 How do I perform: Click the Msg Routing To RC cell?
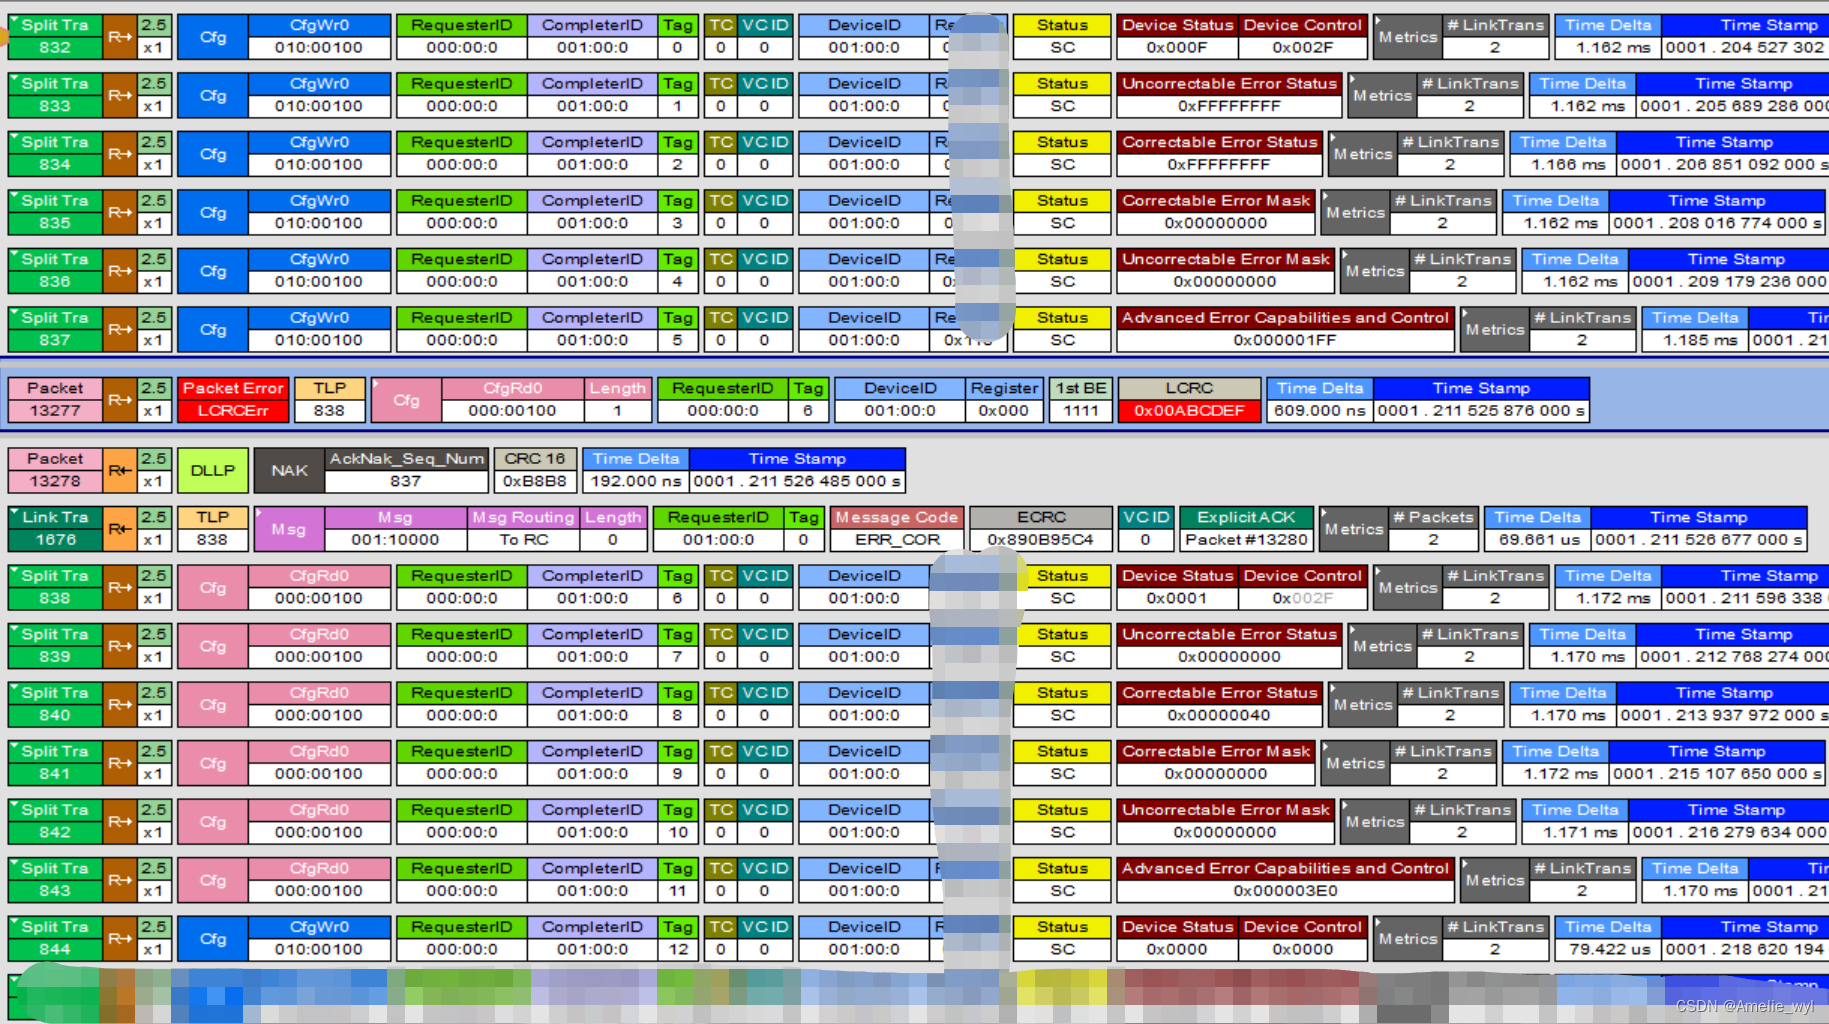[x=524, y=529]
